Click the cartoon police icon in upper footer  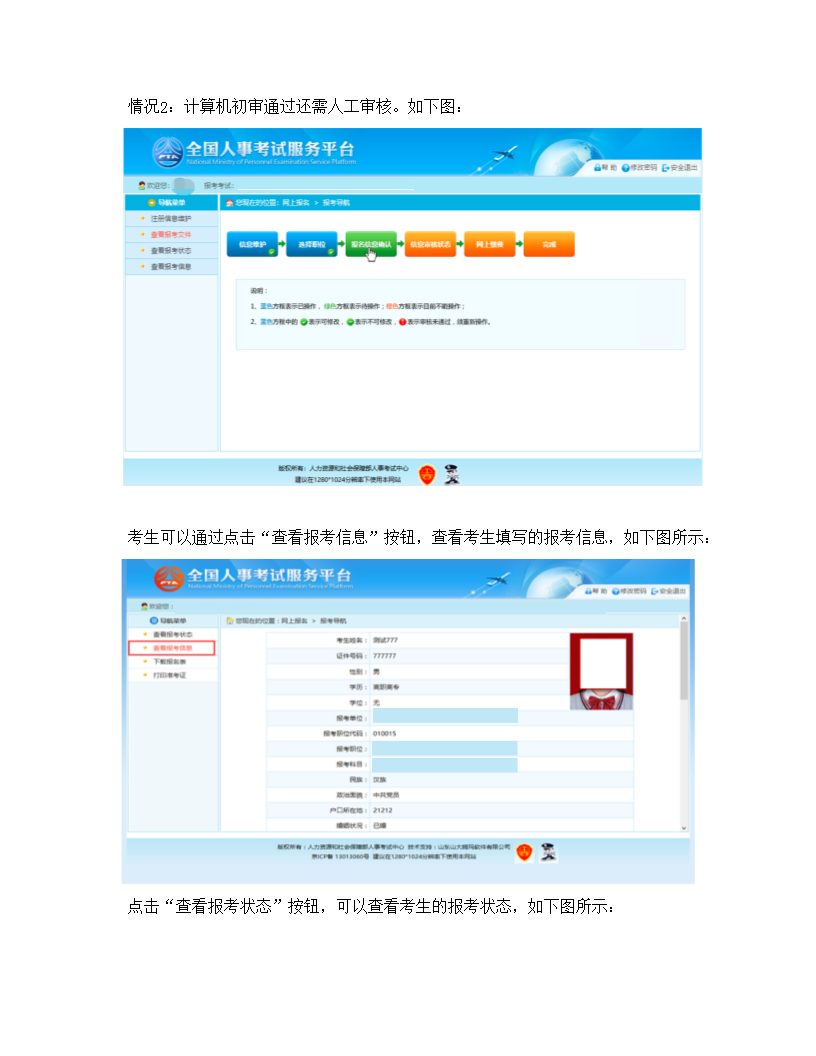(452, 474)
